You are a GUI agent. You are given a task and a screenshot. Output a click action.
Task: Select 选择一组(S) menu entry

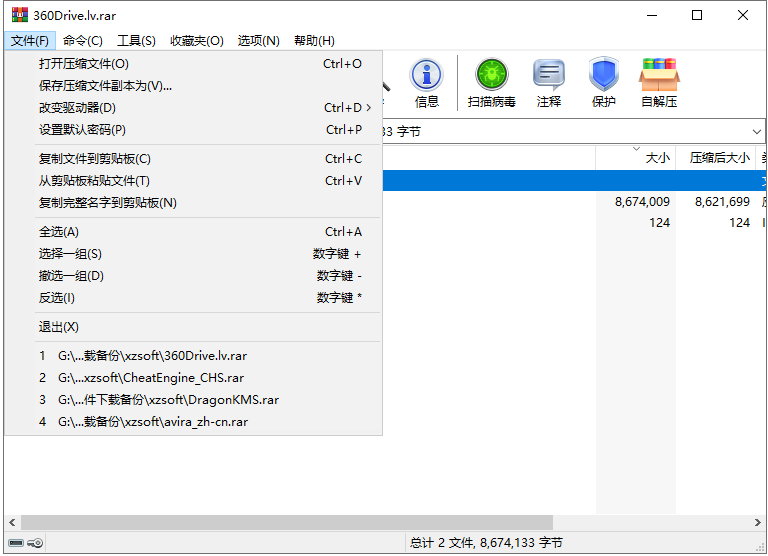(193, 254)
